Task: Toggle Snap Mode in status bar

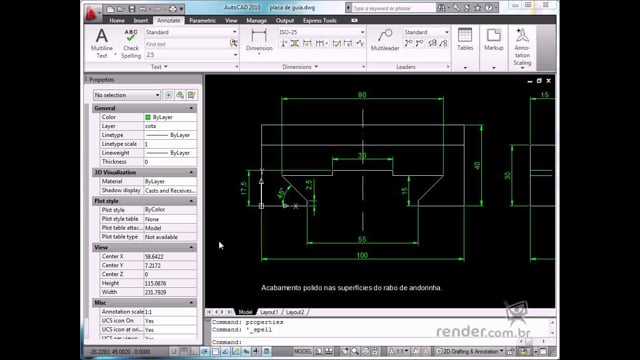Action: pos(174,351)
